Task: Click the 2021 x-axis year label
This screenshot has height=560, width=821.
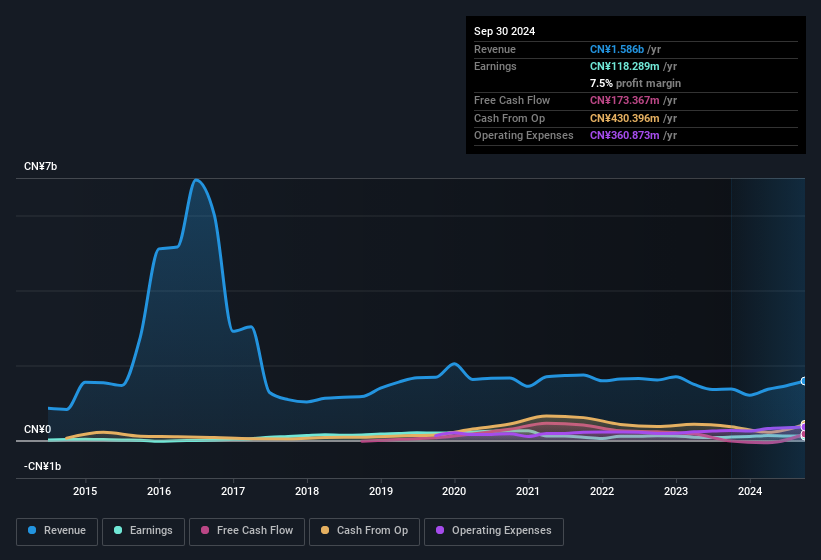Action: (528, 491)
